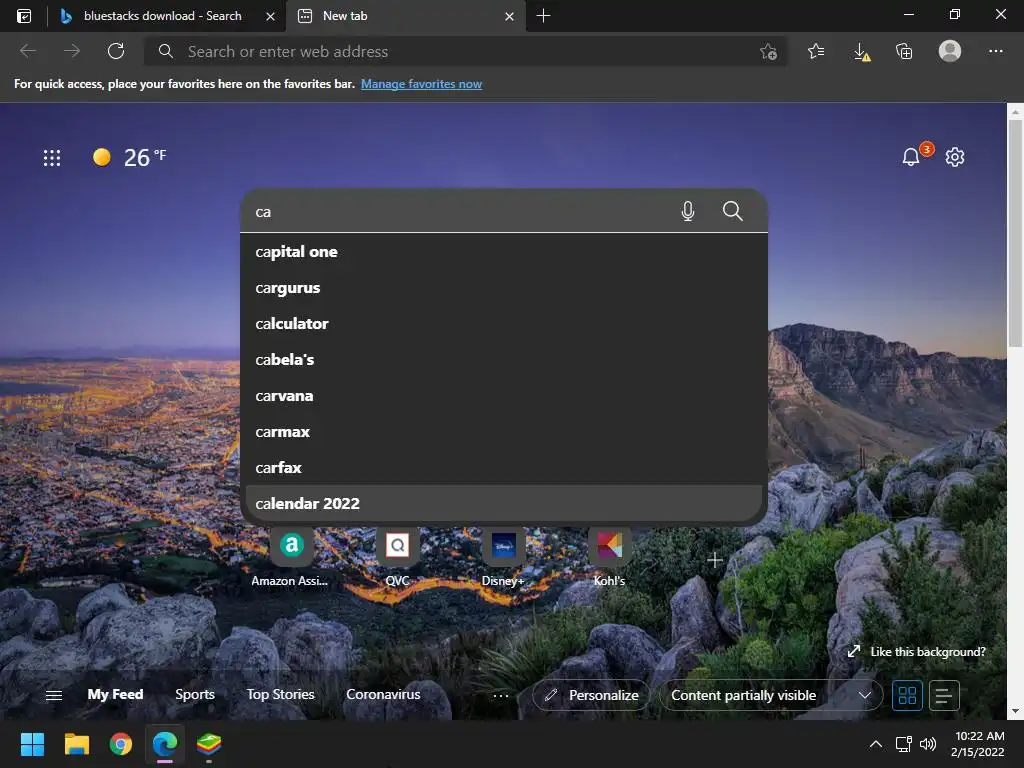Open Amazon Assistant quick link
Viewport: 1024px width, 768px height.
(291, 558)
